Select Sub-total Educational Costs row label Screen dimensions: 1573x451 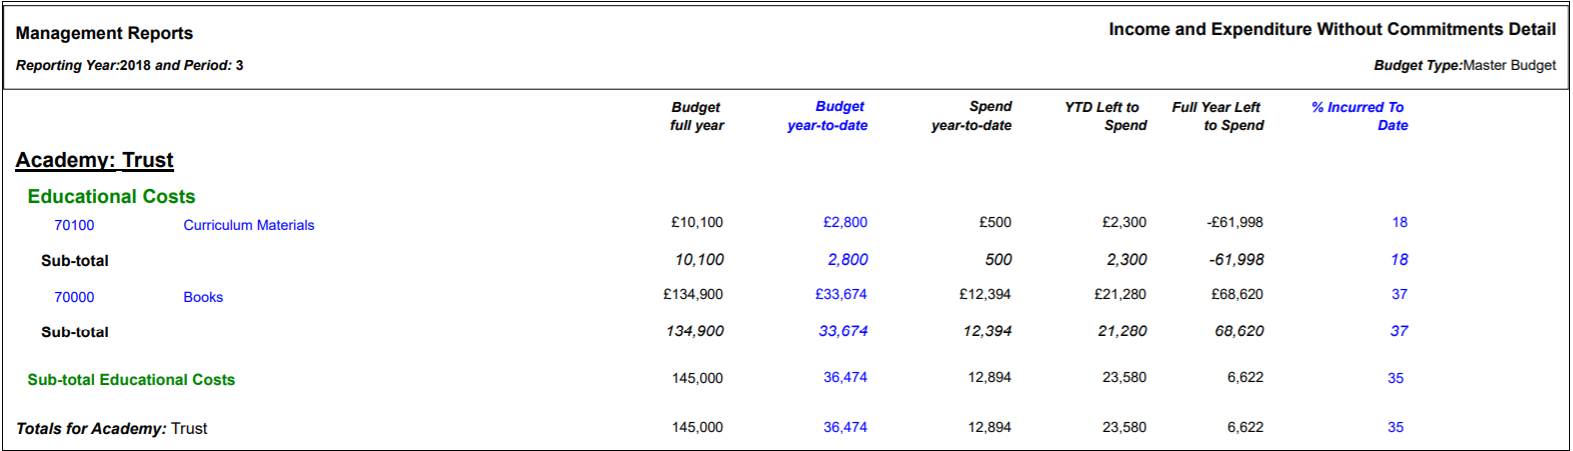pos(131,380)
